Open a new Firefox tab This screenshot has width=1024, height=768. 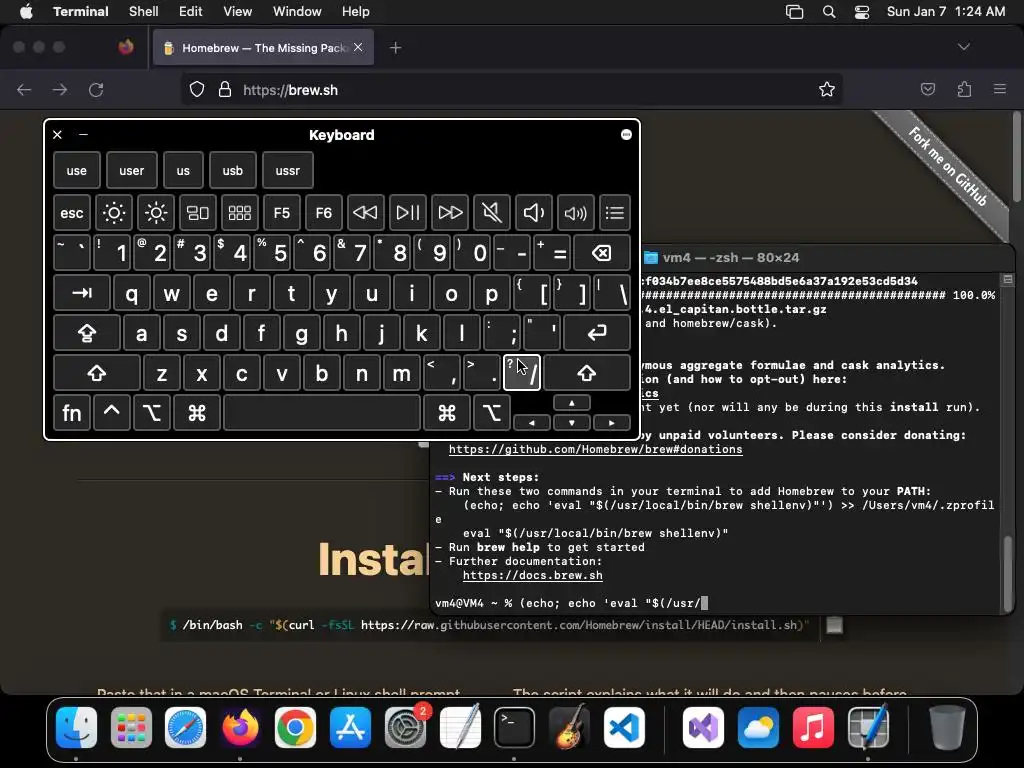pos(395,48)
